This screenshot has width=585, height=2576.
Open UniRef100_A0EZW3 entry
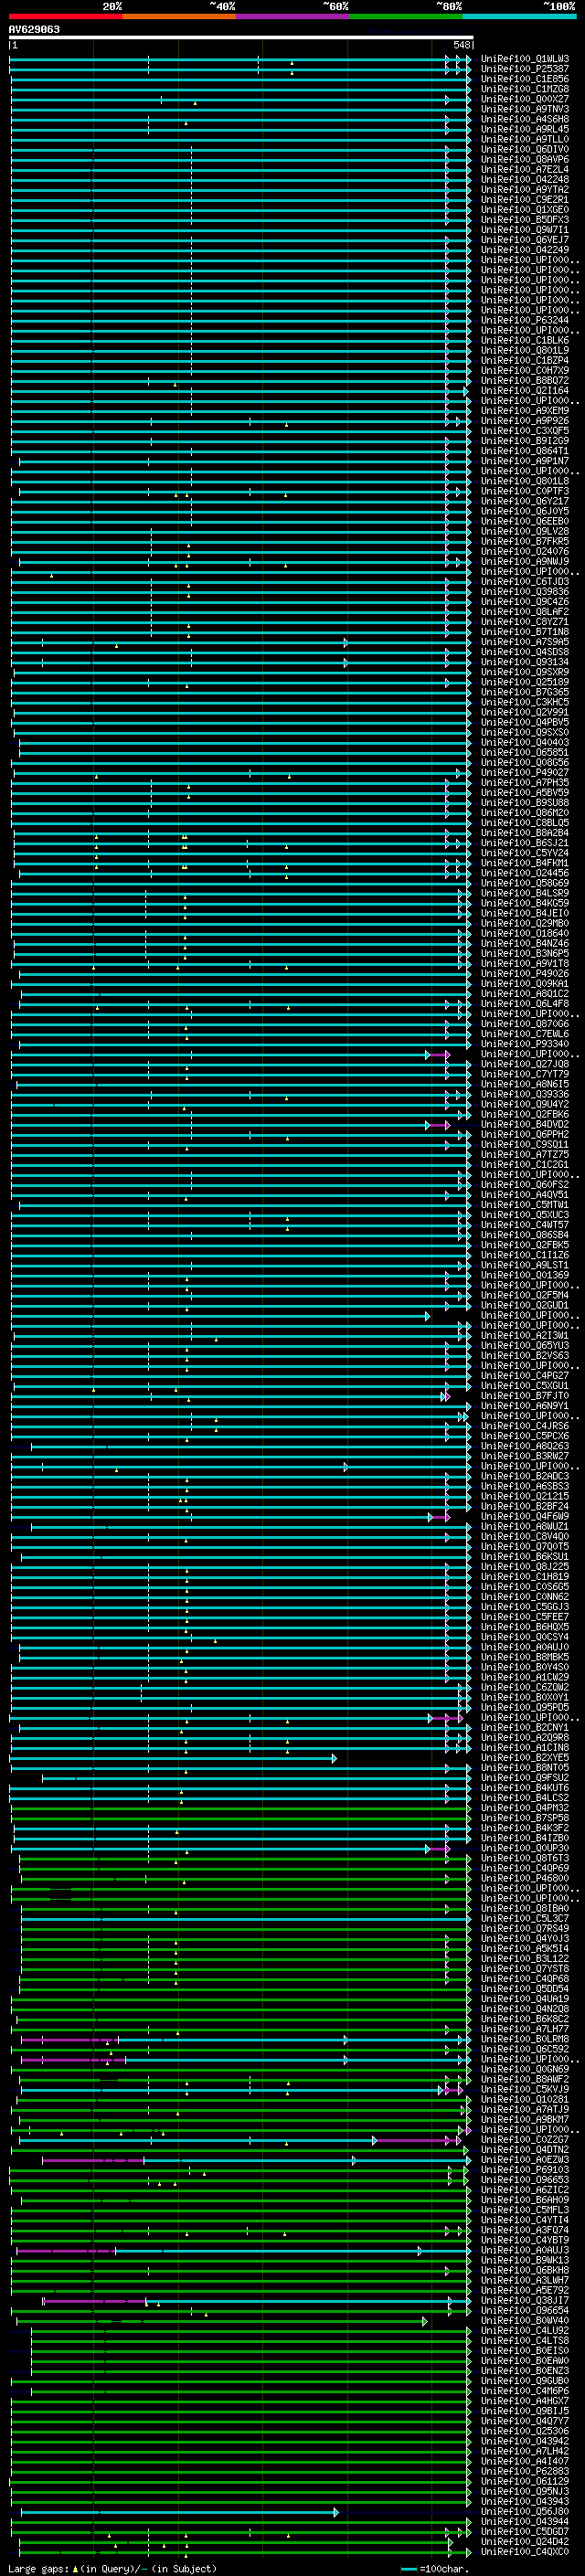tap(525, 2159)
